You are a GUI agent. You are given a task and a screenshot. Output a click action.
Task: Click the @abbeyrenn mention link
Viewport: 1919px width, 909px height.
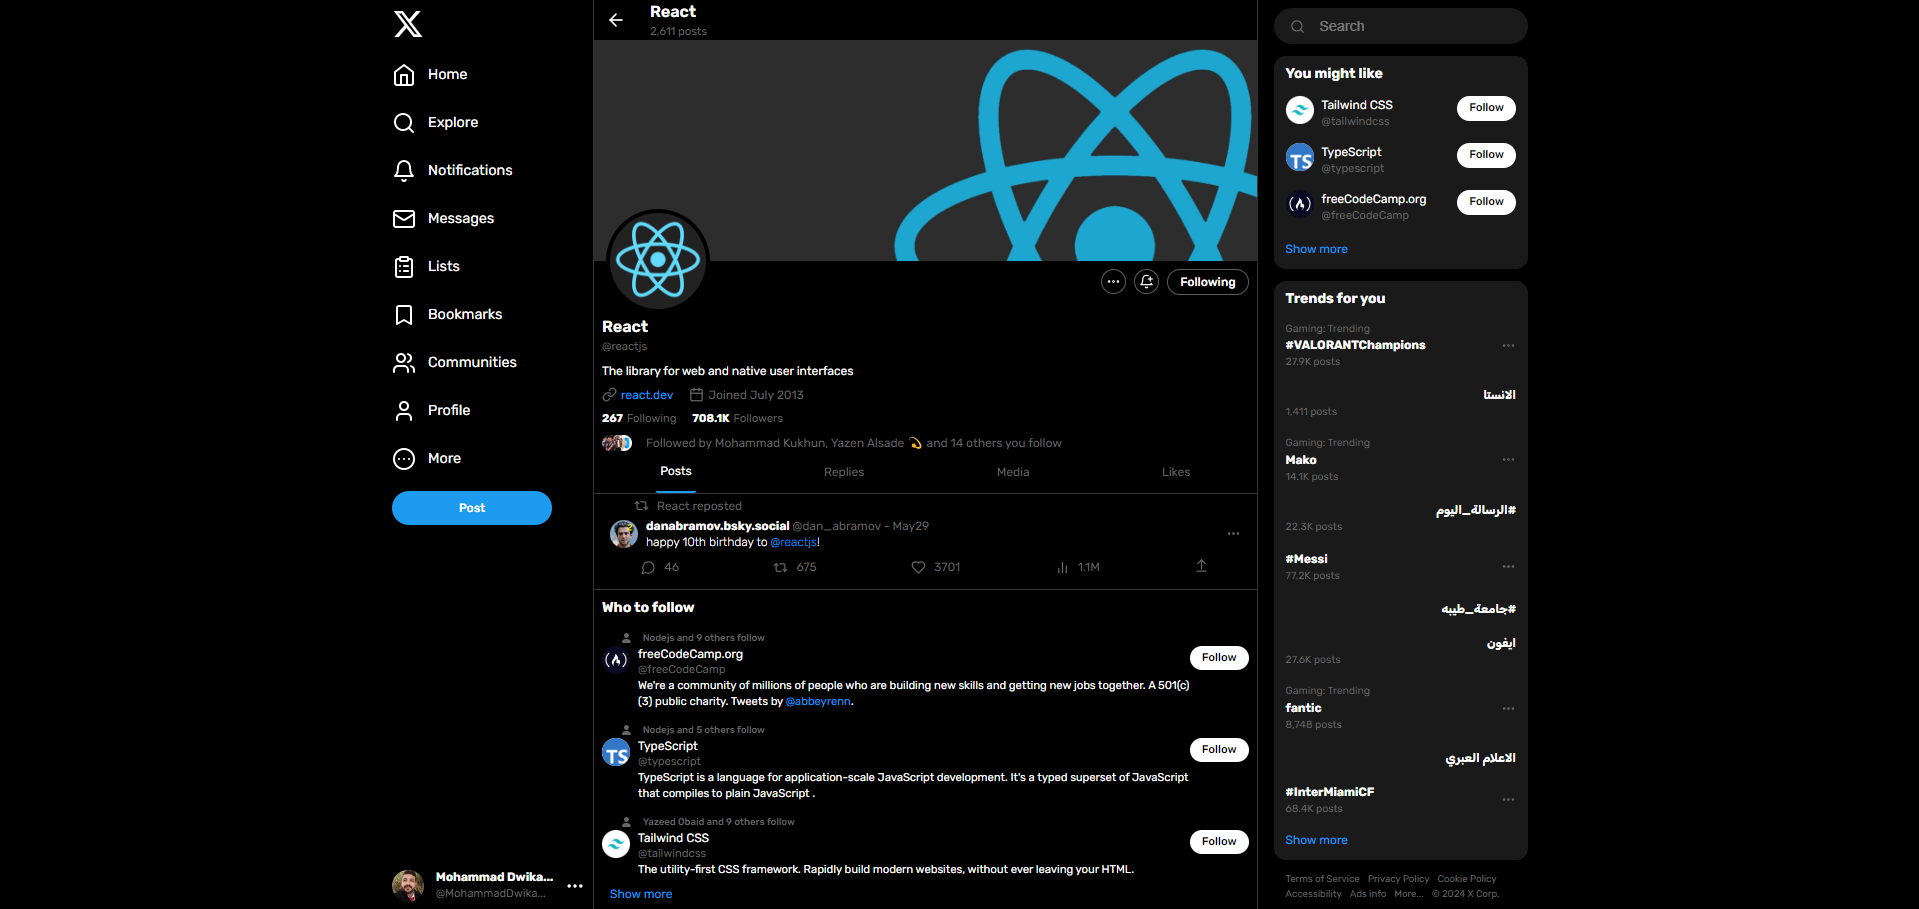coord(818,702)
